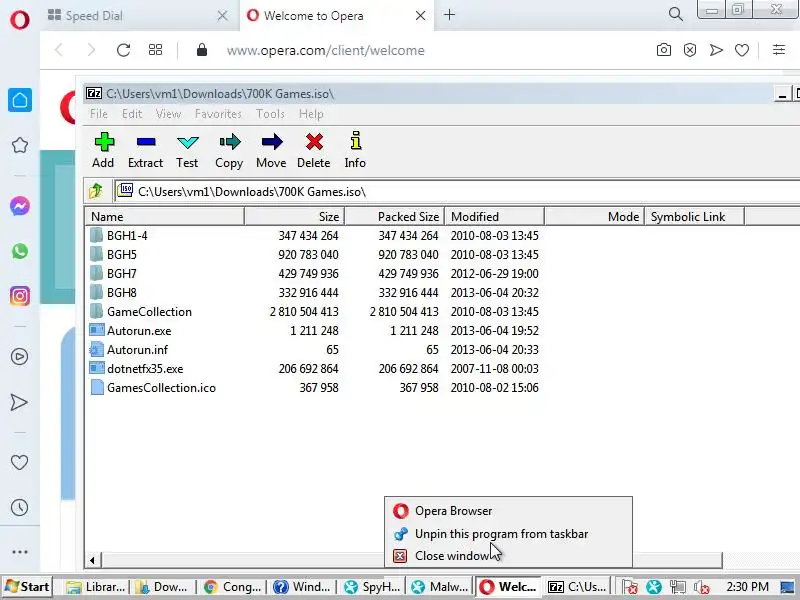Select the BGH7 folder row
Viewport: 800px width, 600px height.
coord(121,273)
